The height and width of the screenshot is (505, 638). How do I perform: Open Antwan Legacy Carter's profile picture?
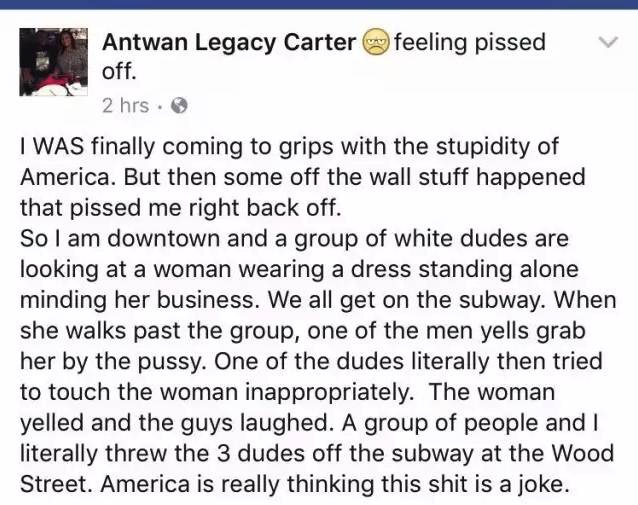click(53, 62)
